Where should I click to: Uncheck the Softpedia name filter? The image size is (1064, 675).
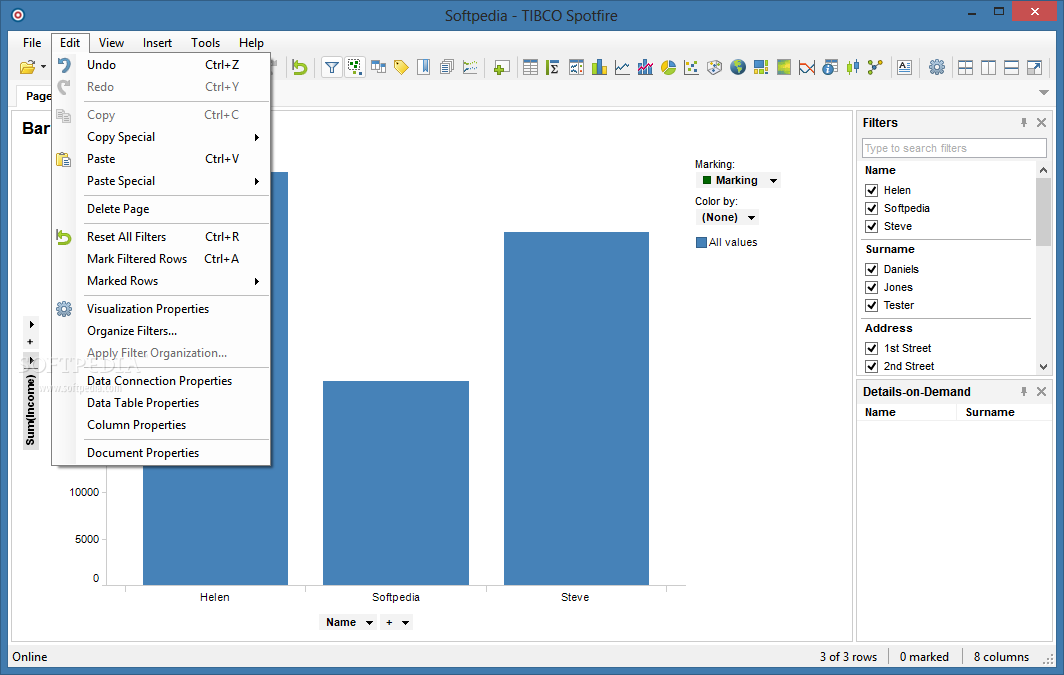(872, 208)
